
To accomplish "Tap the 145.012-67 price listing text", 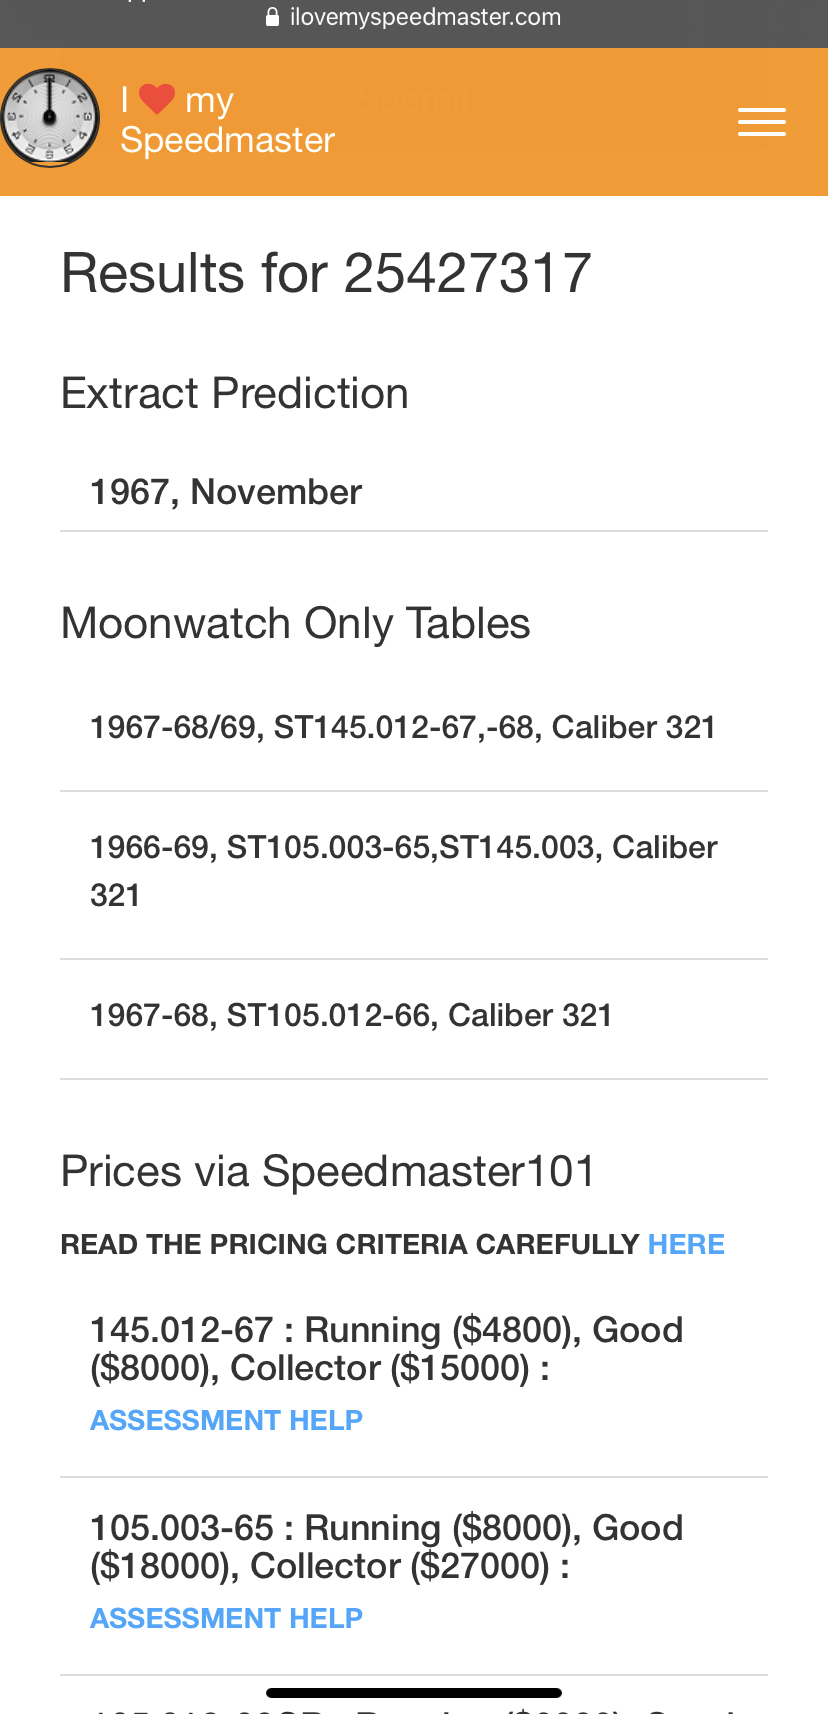I will (386, 1348).
